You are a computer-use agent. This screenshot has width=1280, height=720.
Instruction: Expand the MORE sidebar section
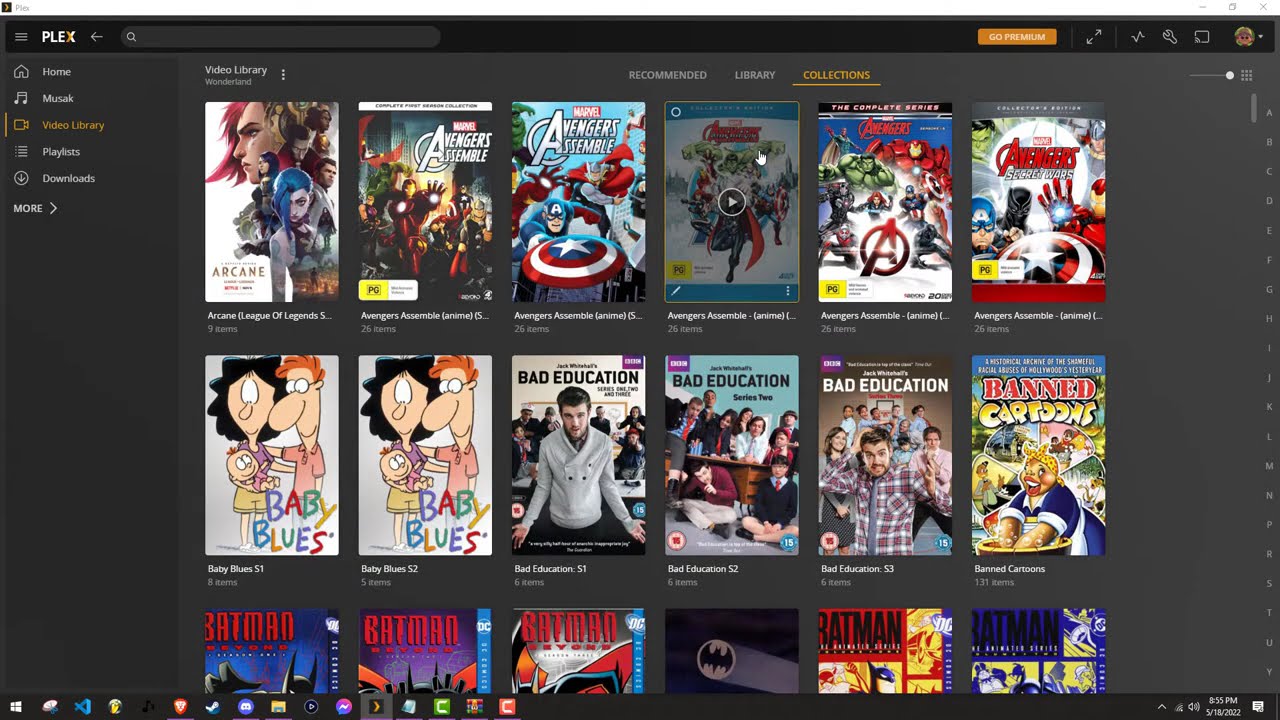(x=35, y=208)
